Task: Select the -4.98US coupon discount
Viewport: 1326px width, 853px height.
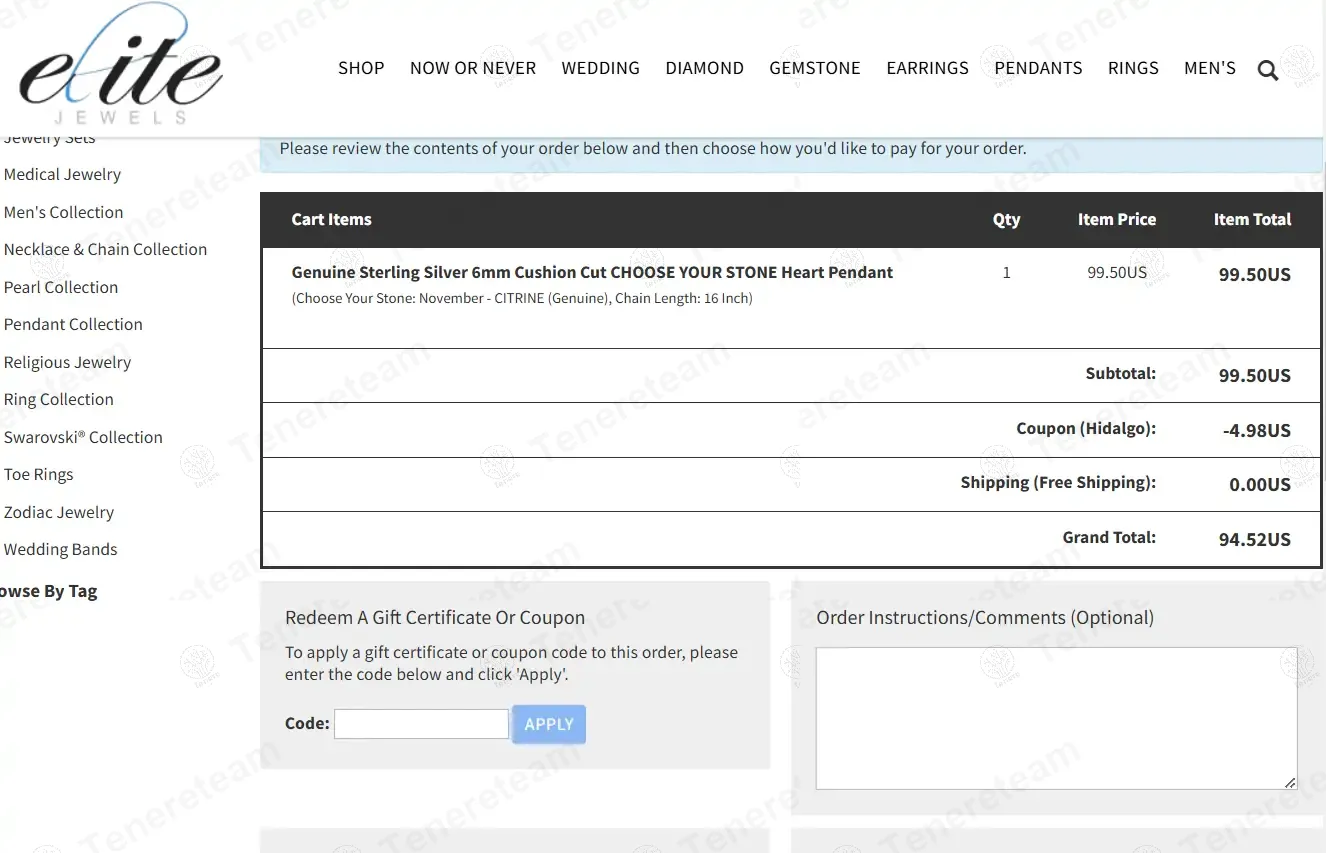Action: tap(1256, 430)
